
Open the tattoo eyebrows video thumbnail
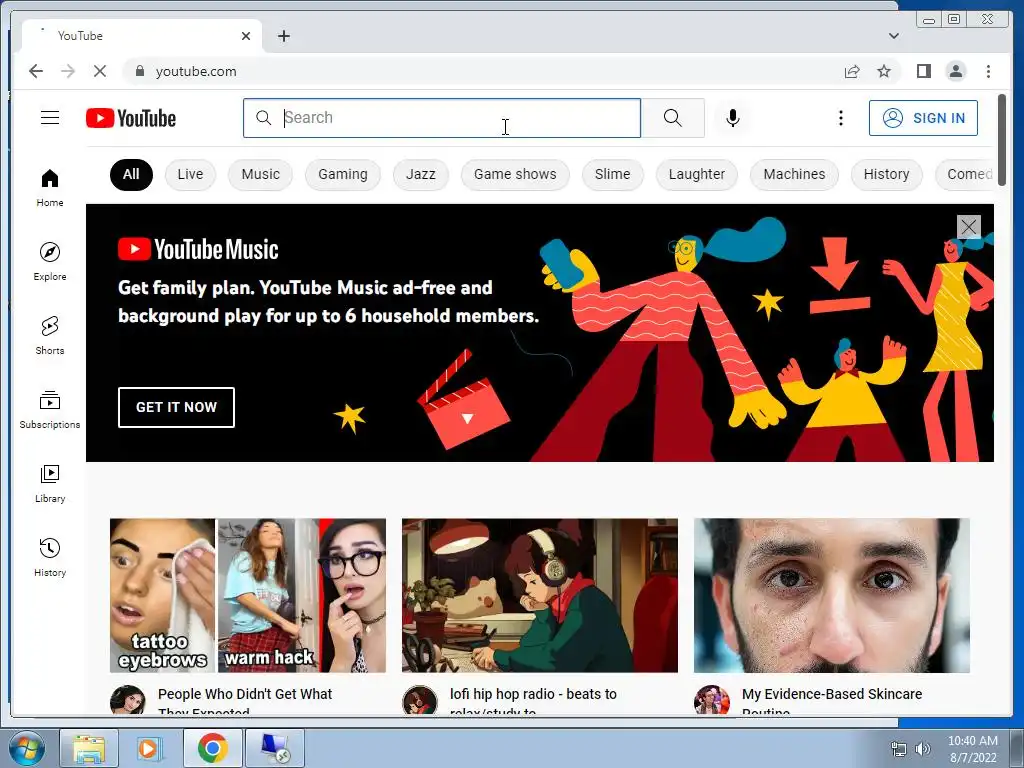(x=248, y=596)
